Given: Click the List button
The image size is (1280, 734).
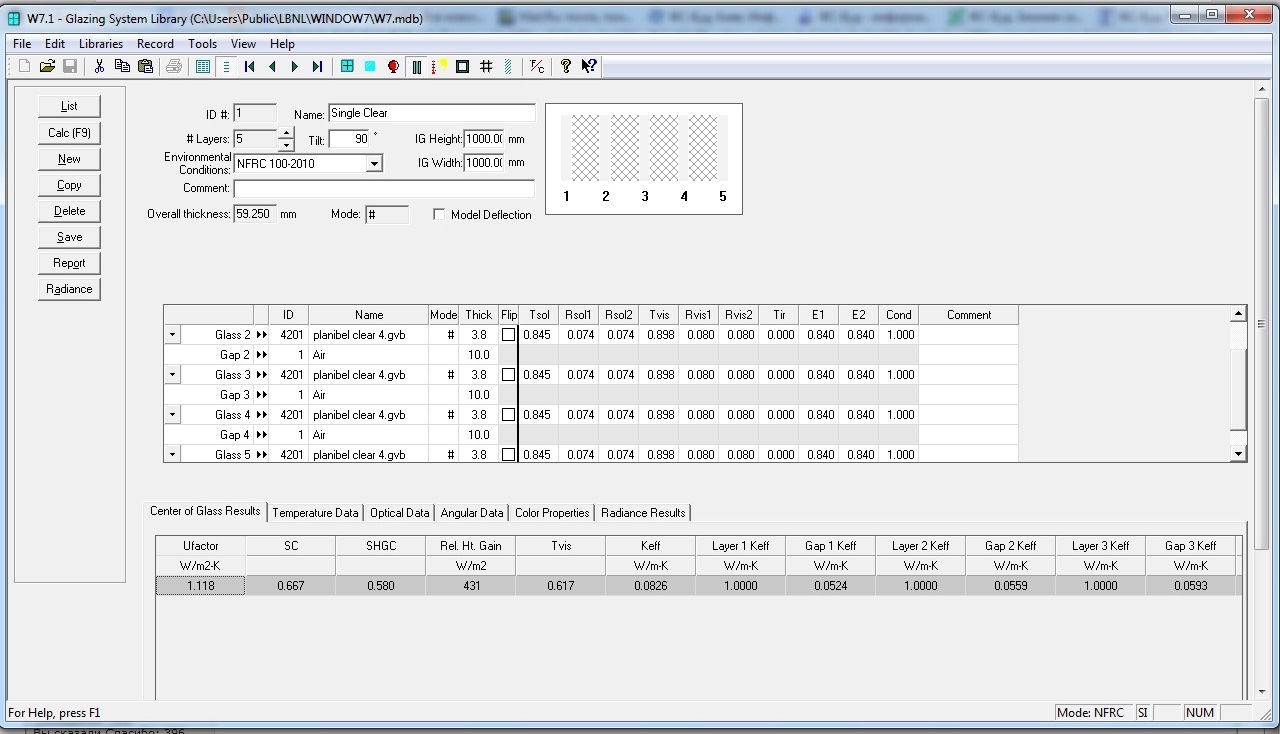Looking at the screenshot, I should (69, 106).
